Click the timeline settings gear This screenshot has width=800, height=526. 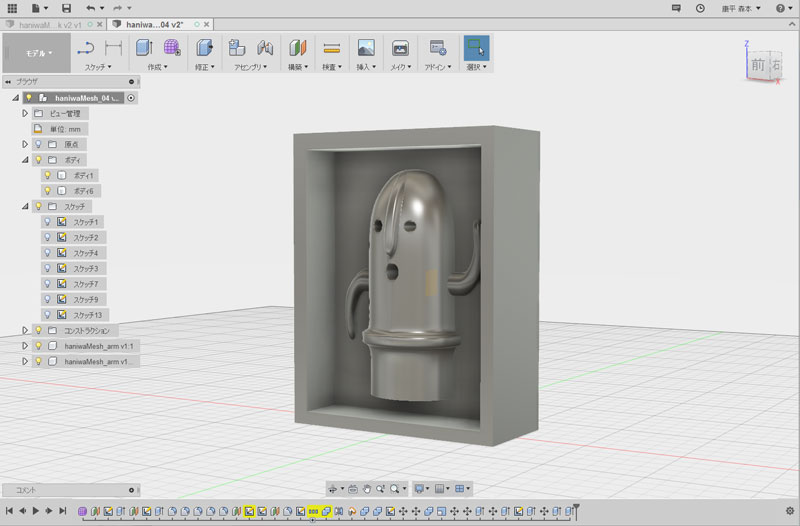pos(790,511)
